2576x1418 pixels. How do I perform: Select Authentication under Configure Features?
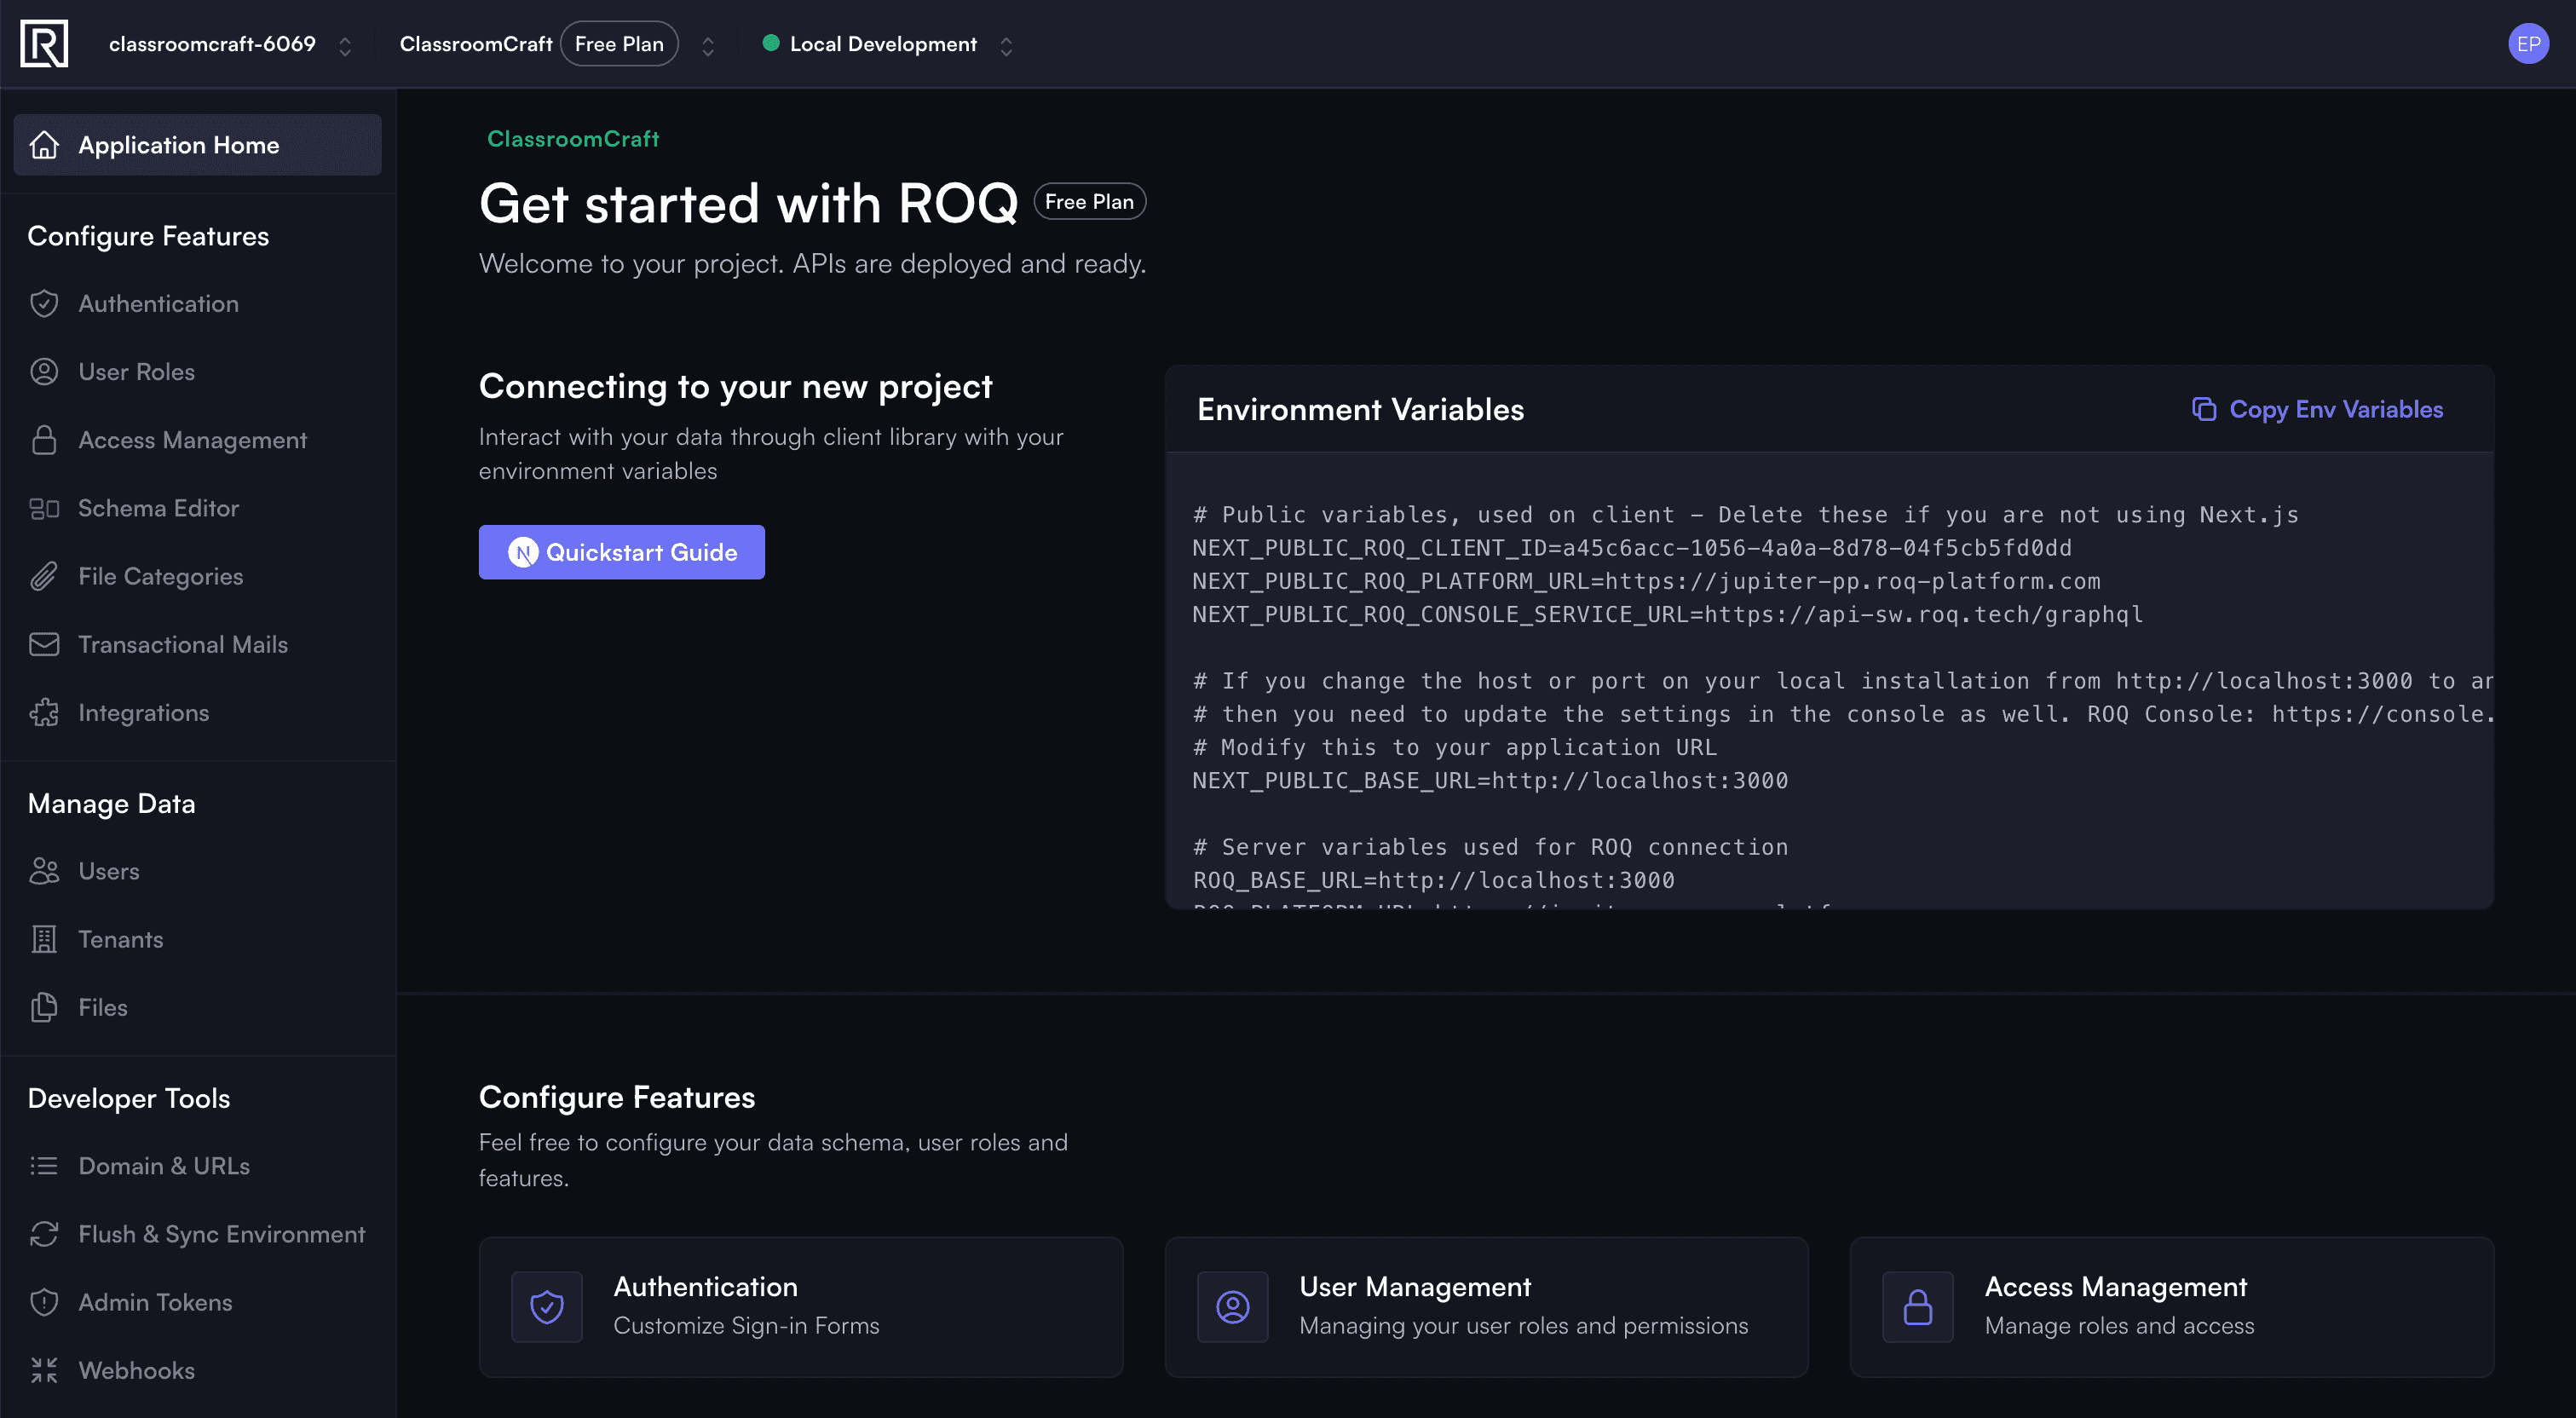(157, 304)
